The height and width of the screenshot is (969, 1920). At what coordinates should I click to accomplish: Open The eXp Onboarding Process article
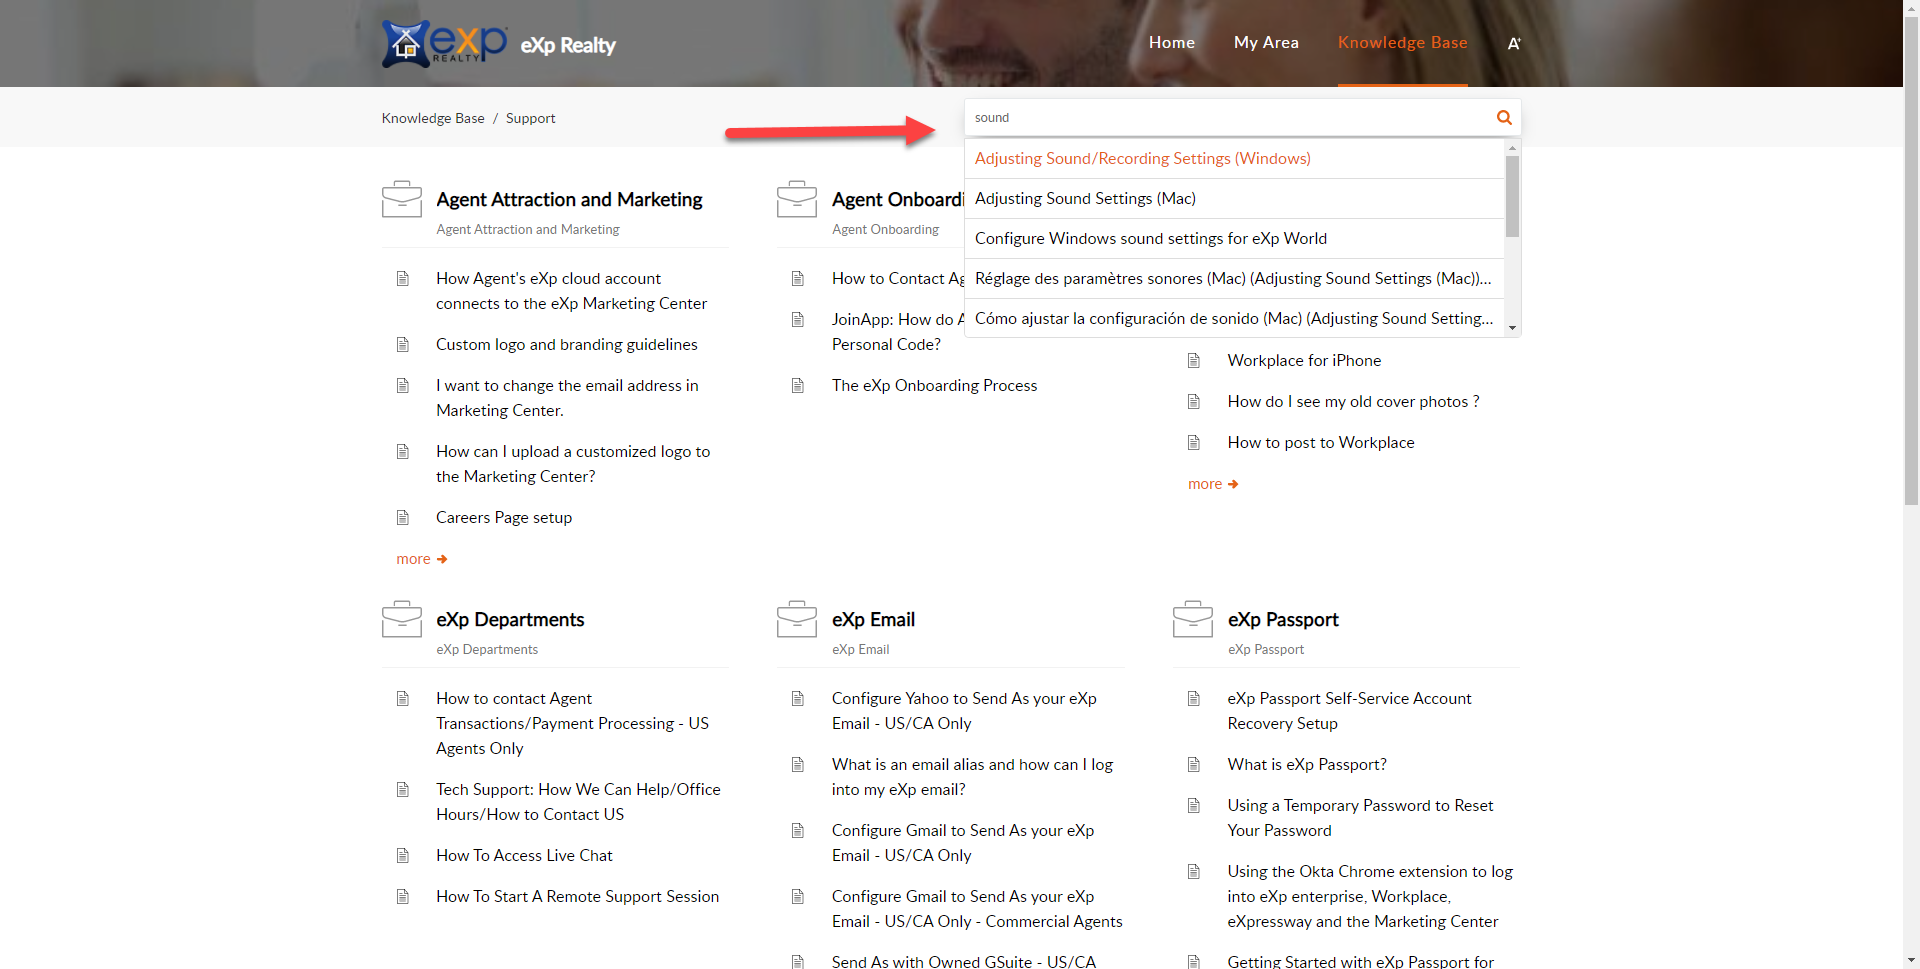[934, 385]
